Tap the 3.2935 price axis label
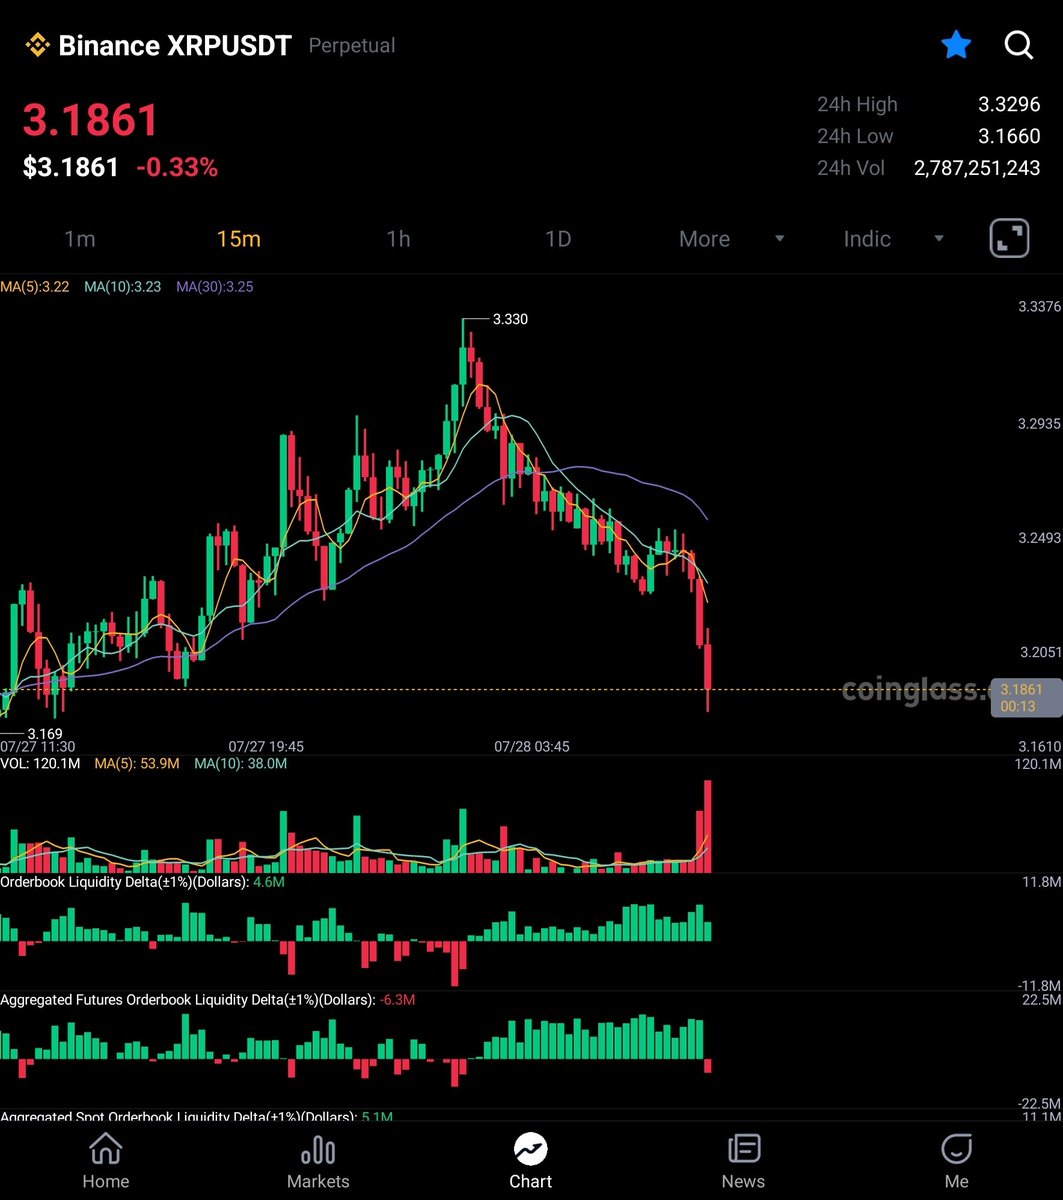Screen dimensions: 1063x1200 (1040, 424)
